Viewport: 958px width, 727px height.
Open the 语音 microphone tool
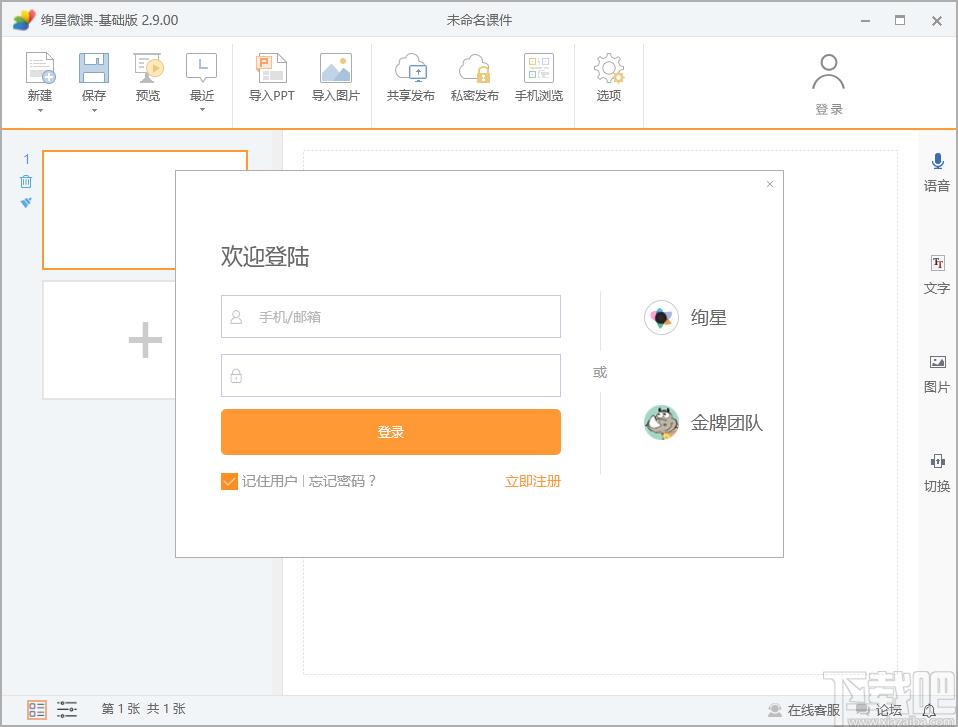[937, 173]
